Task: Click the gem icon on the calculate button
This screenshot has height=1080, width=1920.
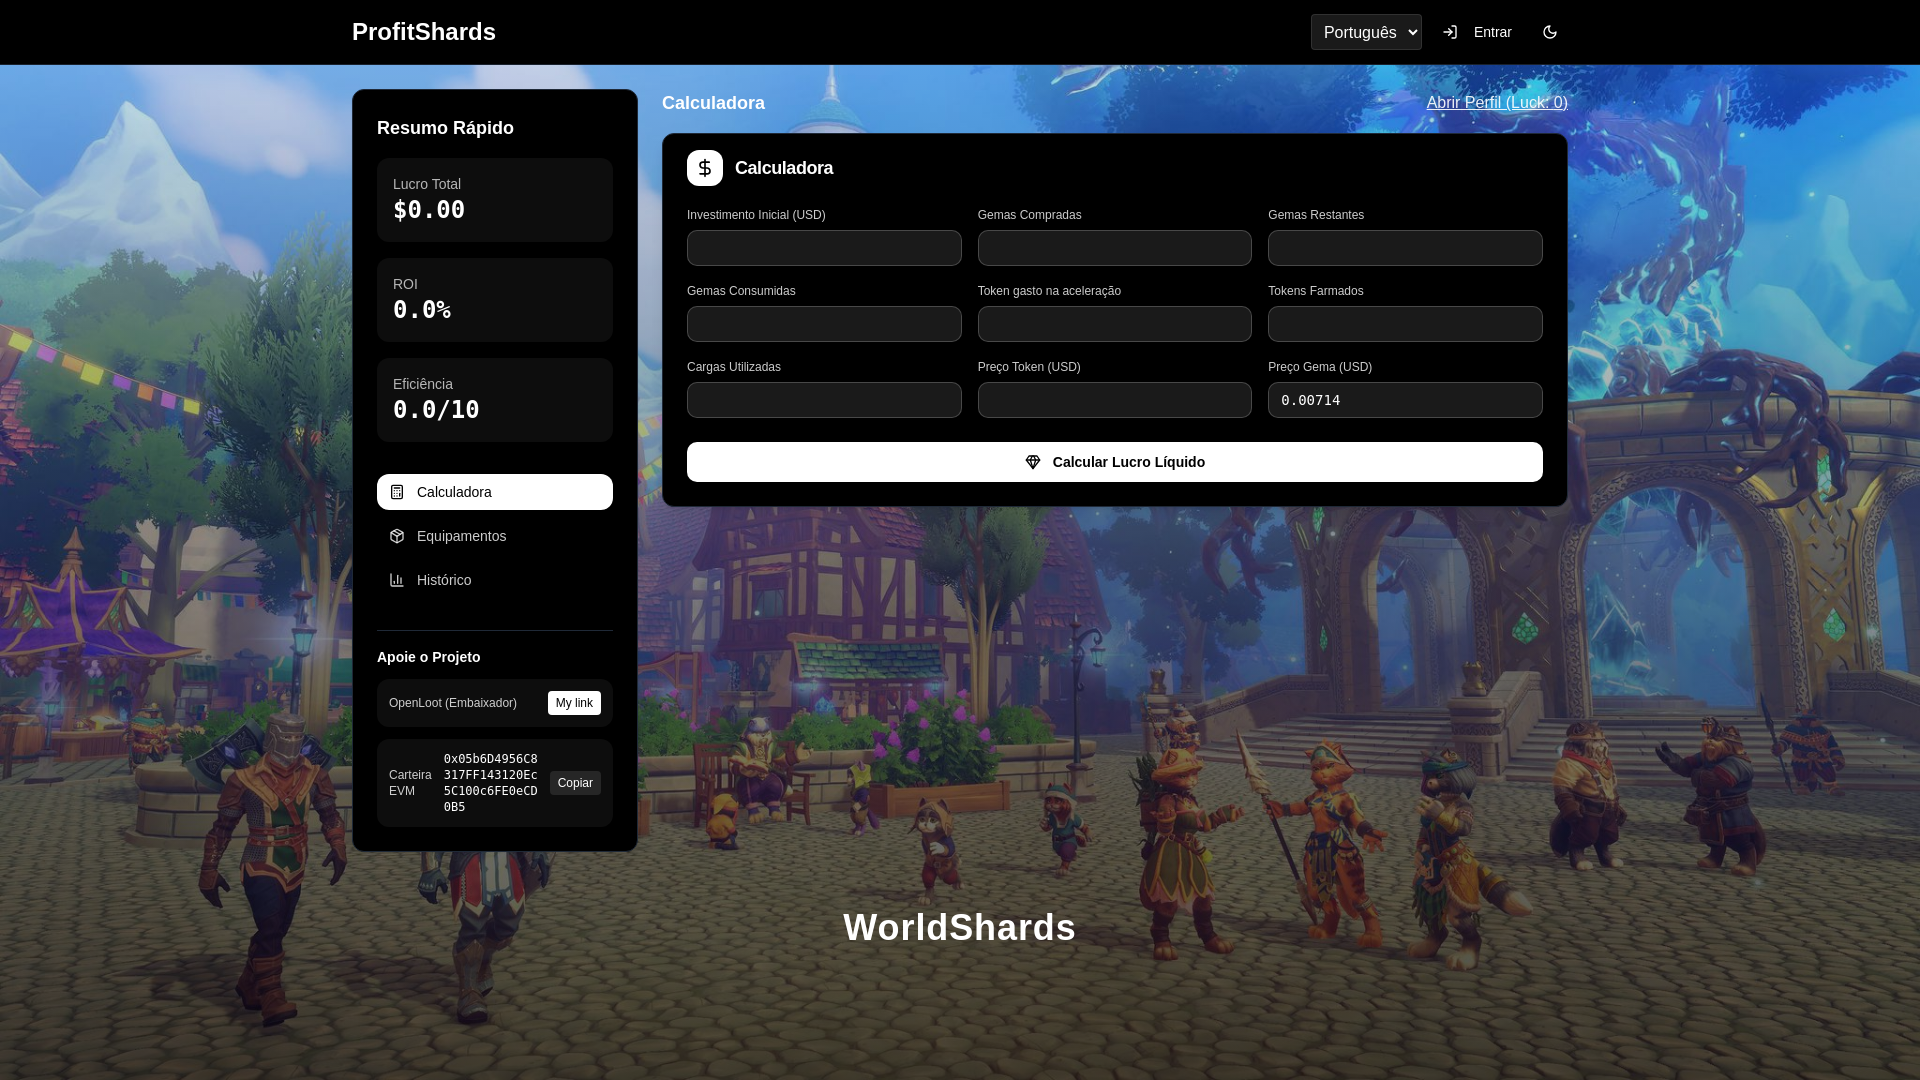Action: [x=1033, y=462]
